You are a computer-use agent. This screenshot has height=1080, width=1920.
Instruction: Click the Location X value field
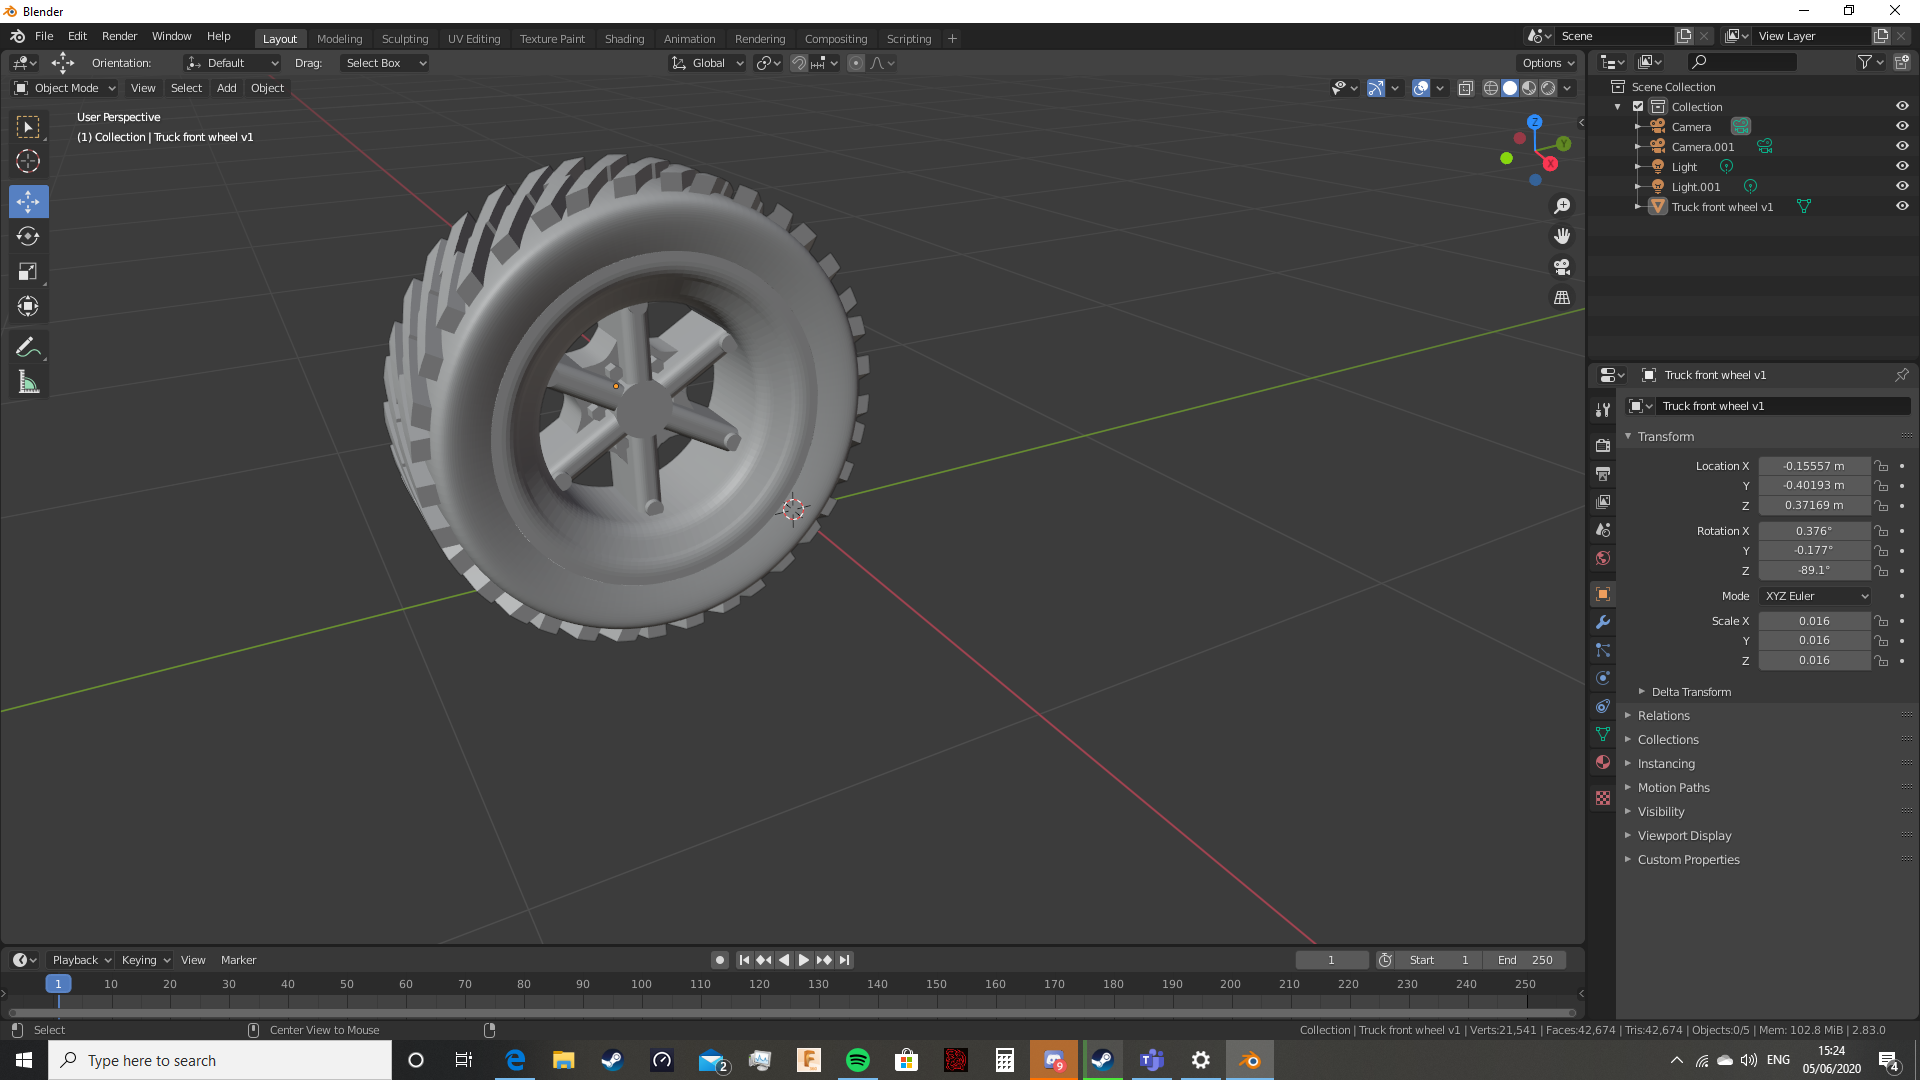1813,466
